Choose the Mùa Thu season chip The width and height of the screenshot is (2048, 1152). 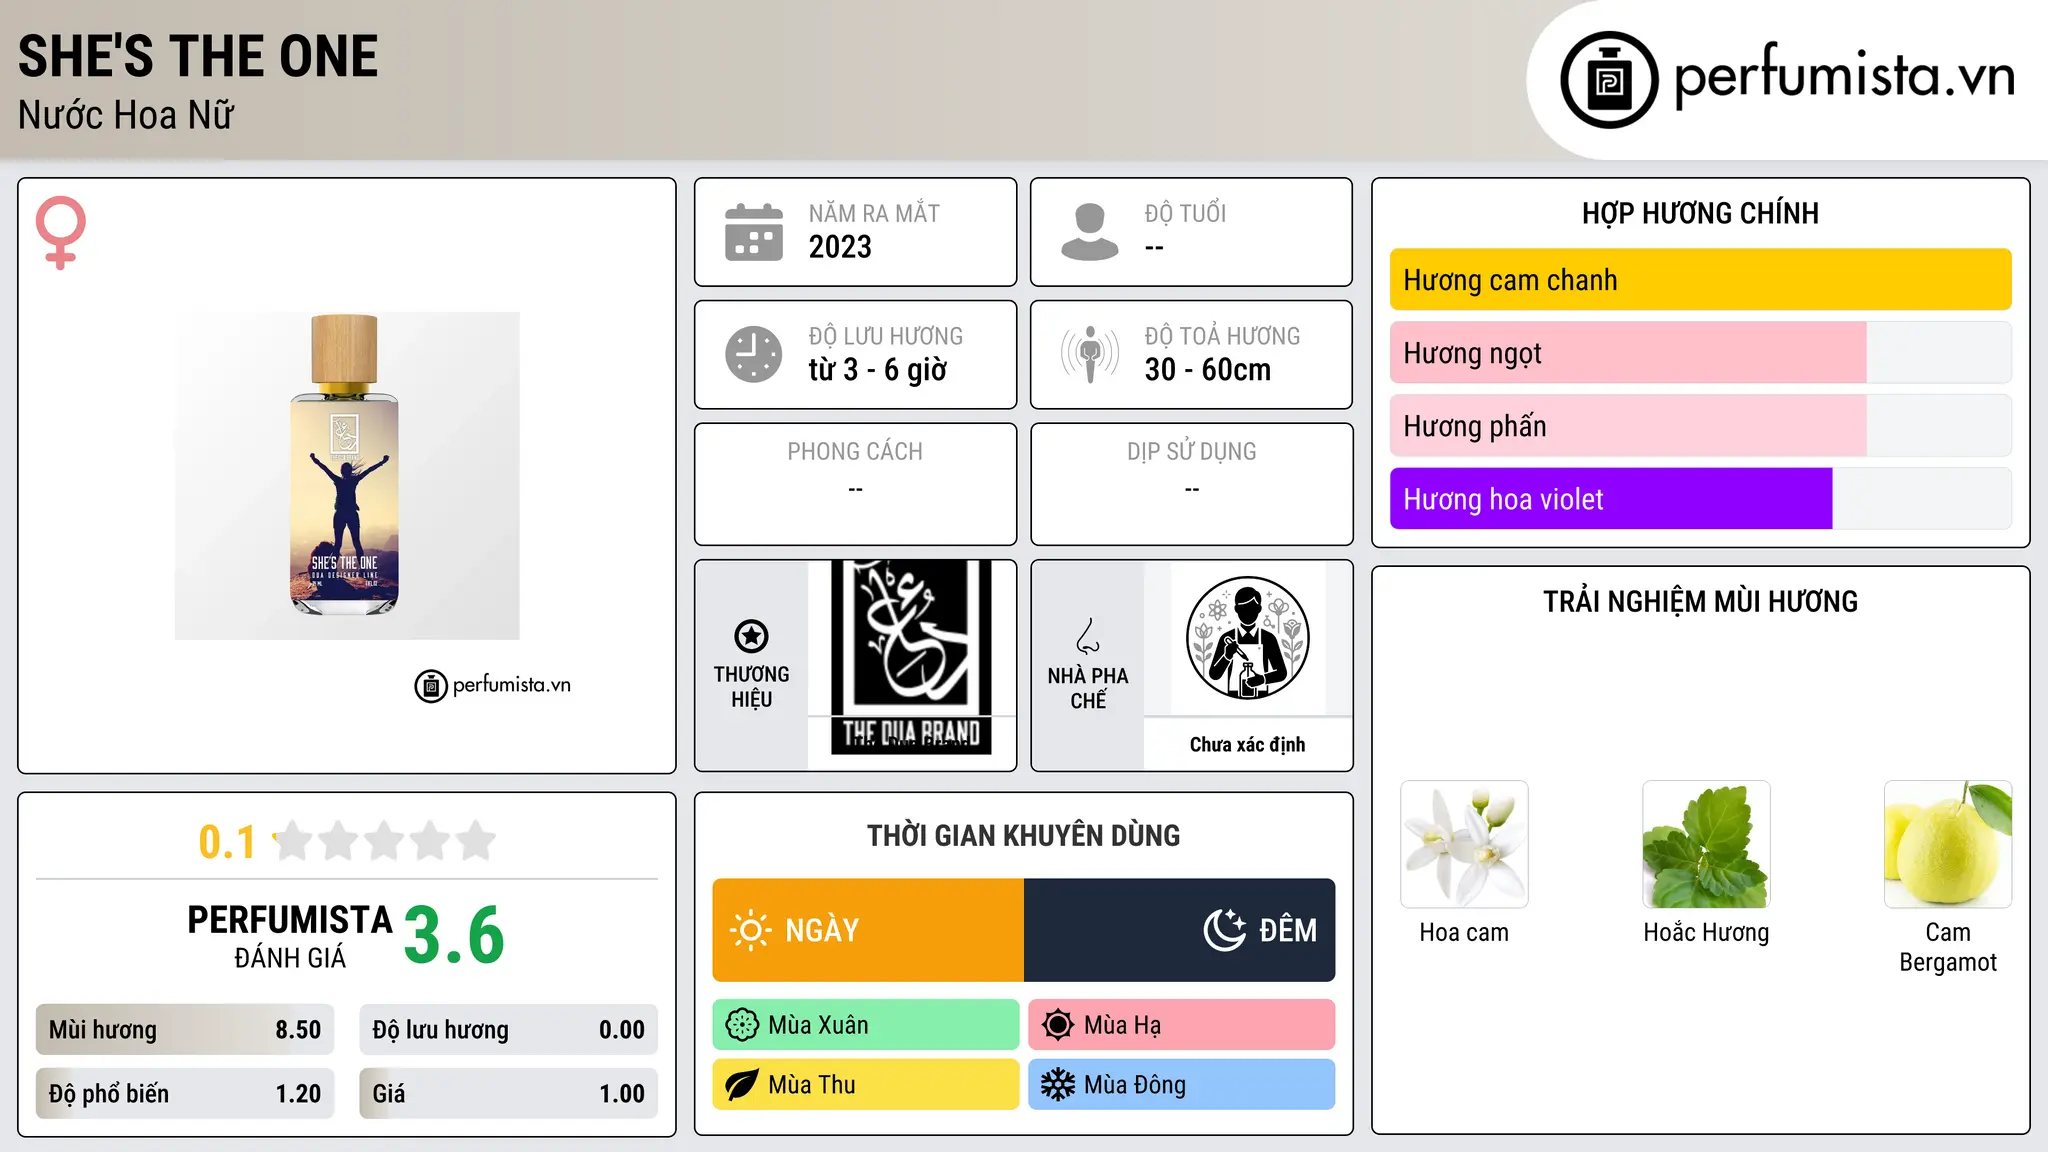(x=866, y=1085)
